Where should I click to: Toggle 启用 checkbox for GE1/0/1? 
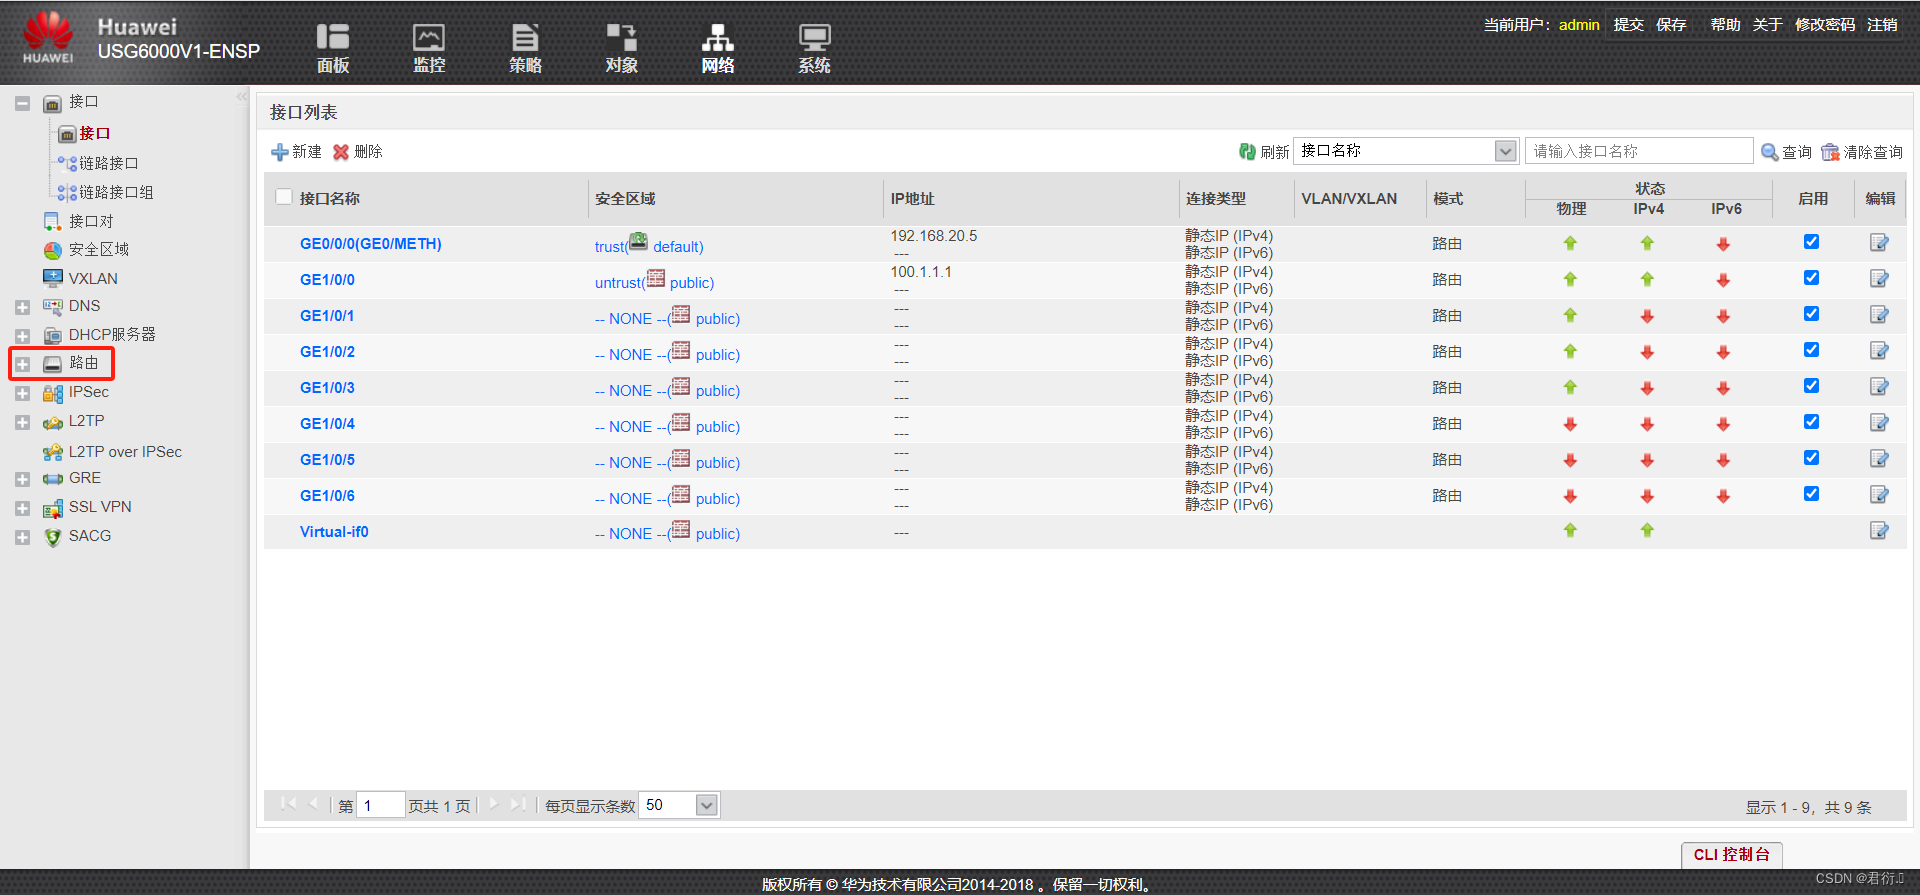click(x=1811, y=314)
